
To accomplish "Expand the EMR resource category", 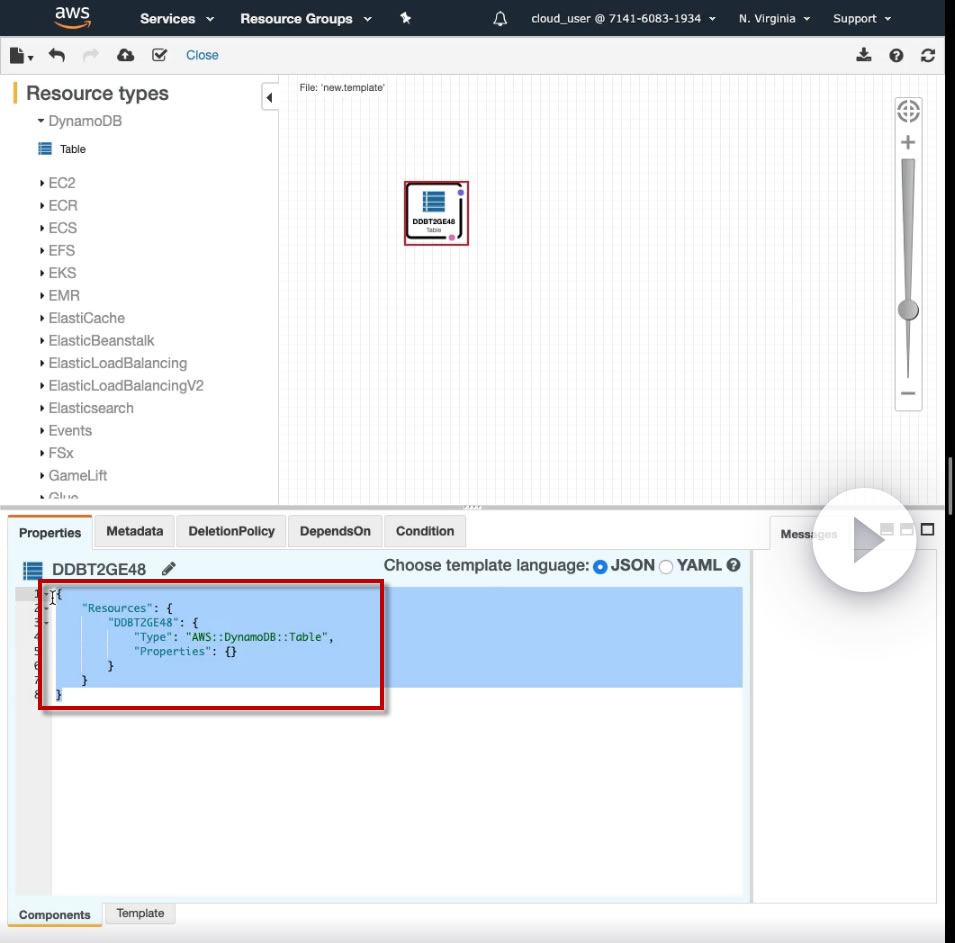I will pyautogui.click(x=60, y=296).
